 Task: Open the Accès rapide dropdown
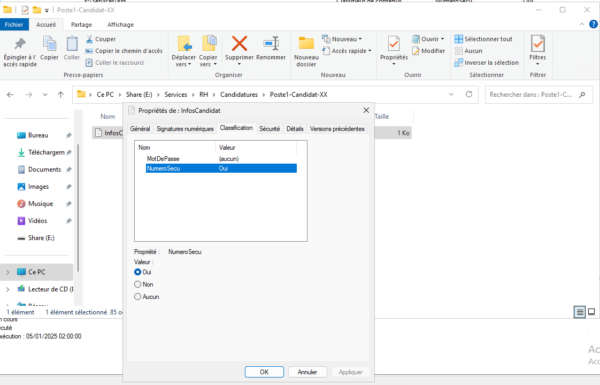347,51
